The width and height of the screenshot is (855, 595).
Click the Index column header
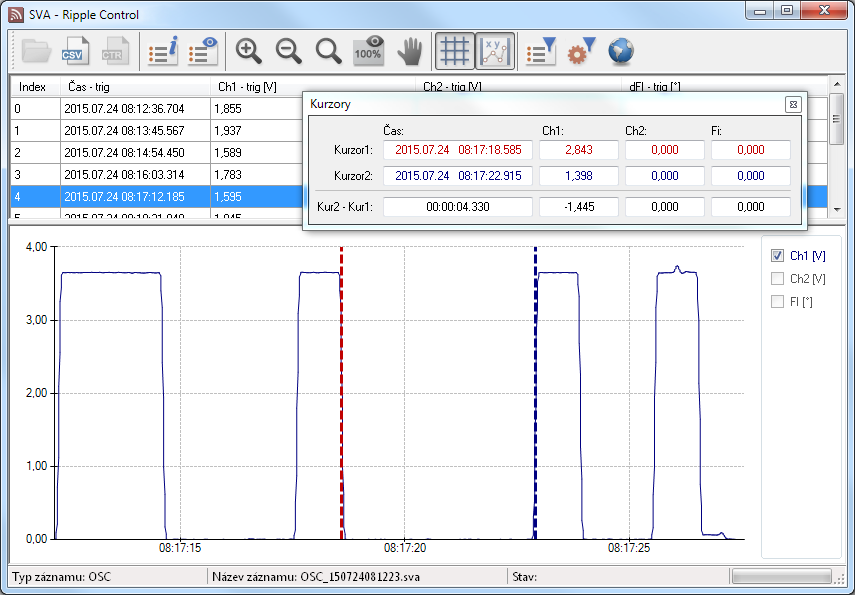(x=33, y=87)
